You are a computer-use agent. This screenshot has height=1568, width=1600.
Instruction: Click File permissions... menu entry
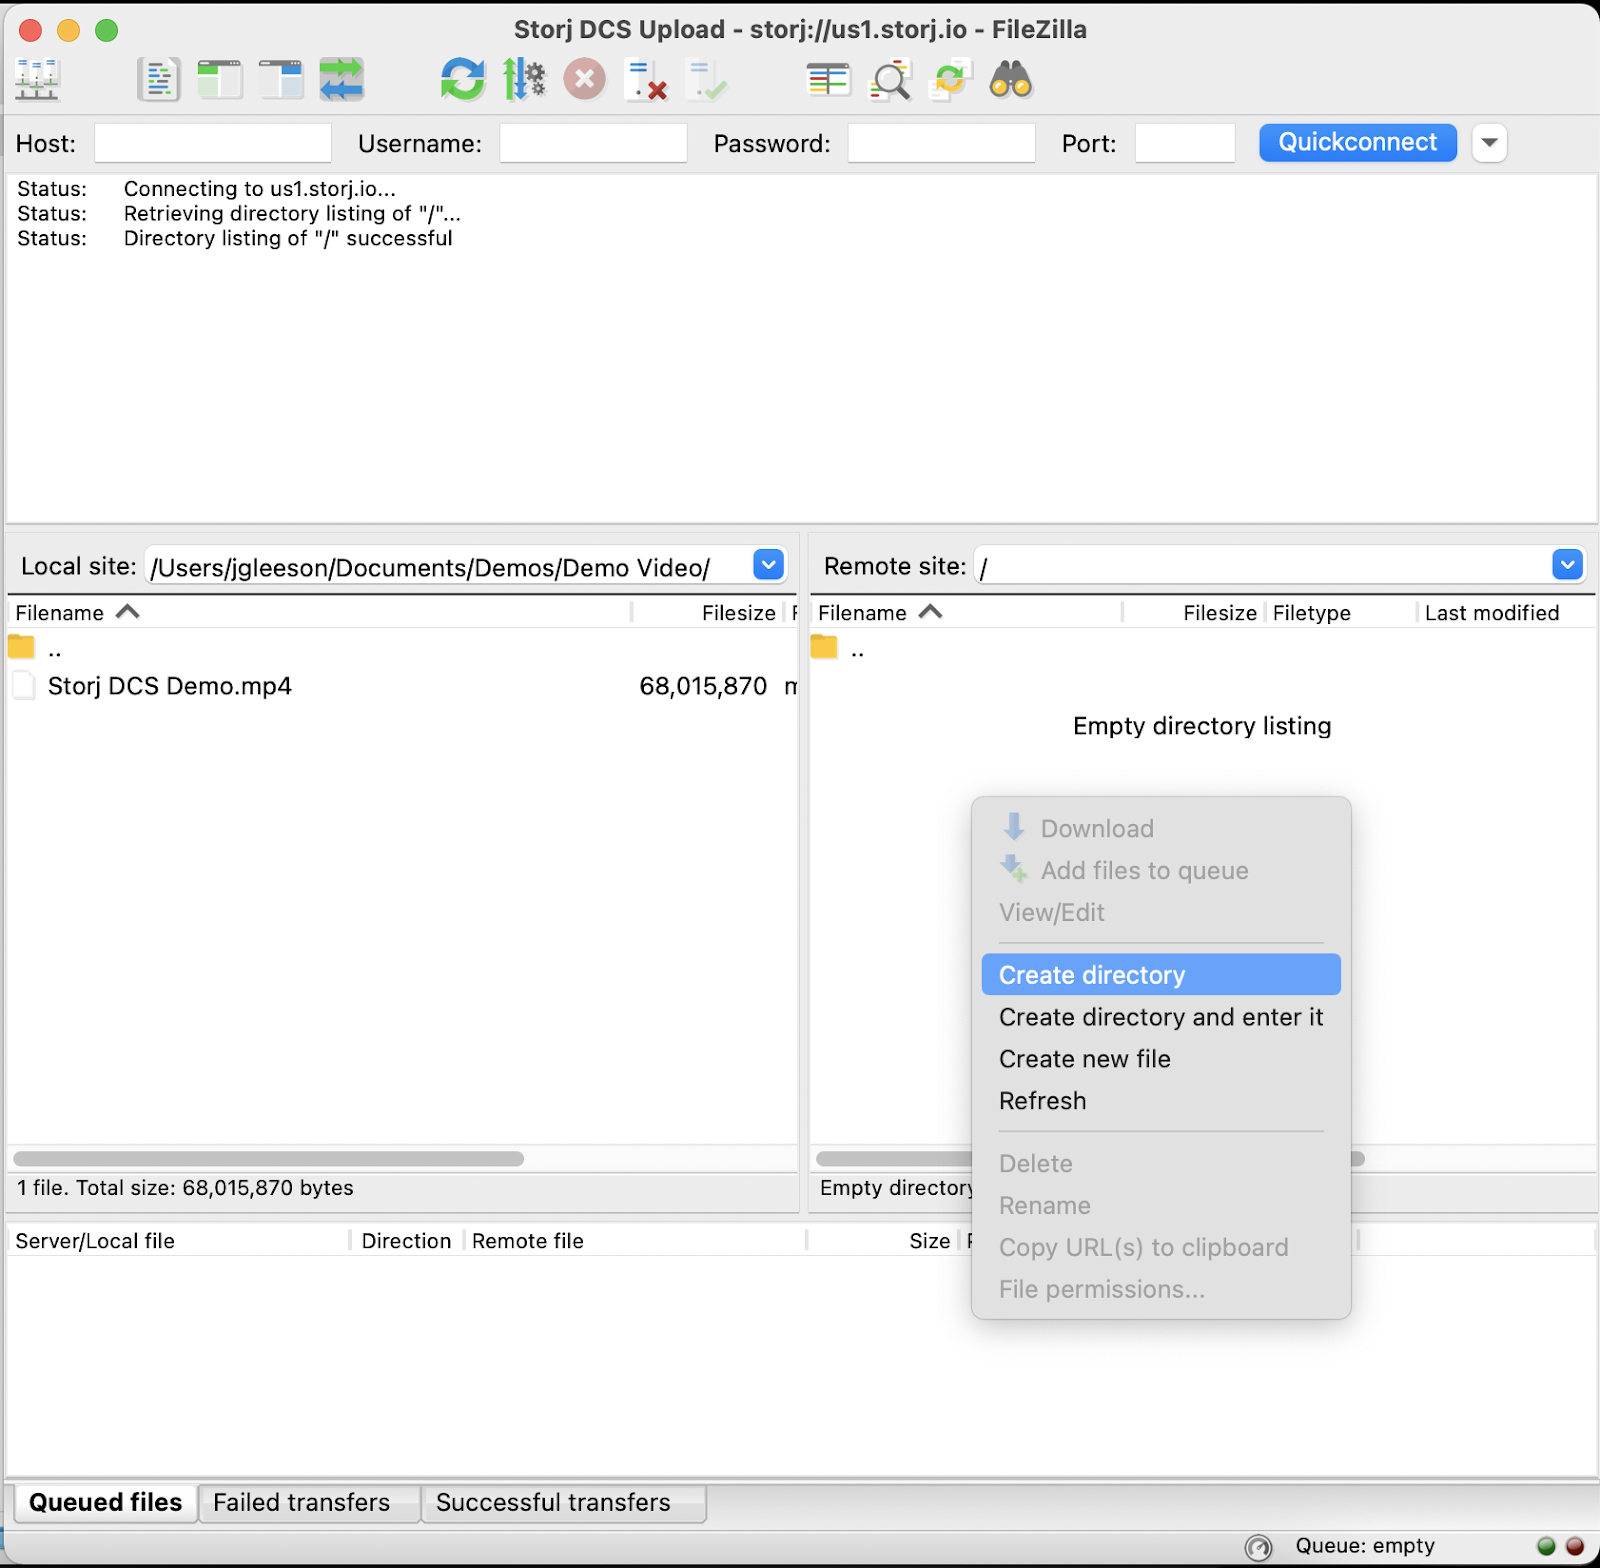point(1161,1290)
